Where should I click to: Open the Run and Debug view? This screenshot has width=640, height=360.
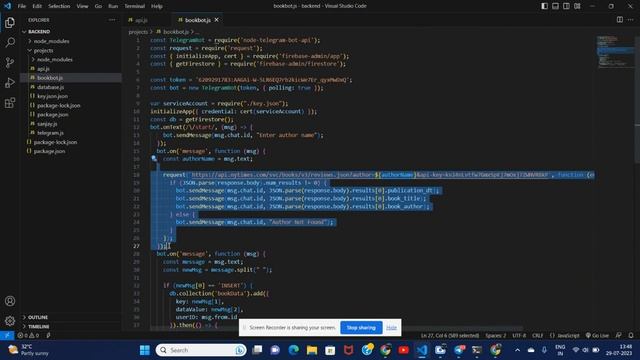click(x=10, y=82)
